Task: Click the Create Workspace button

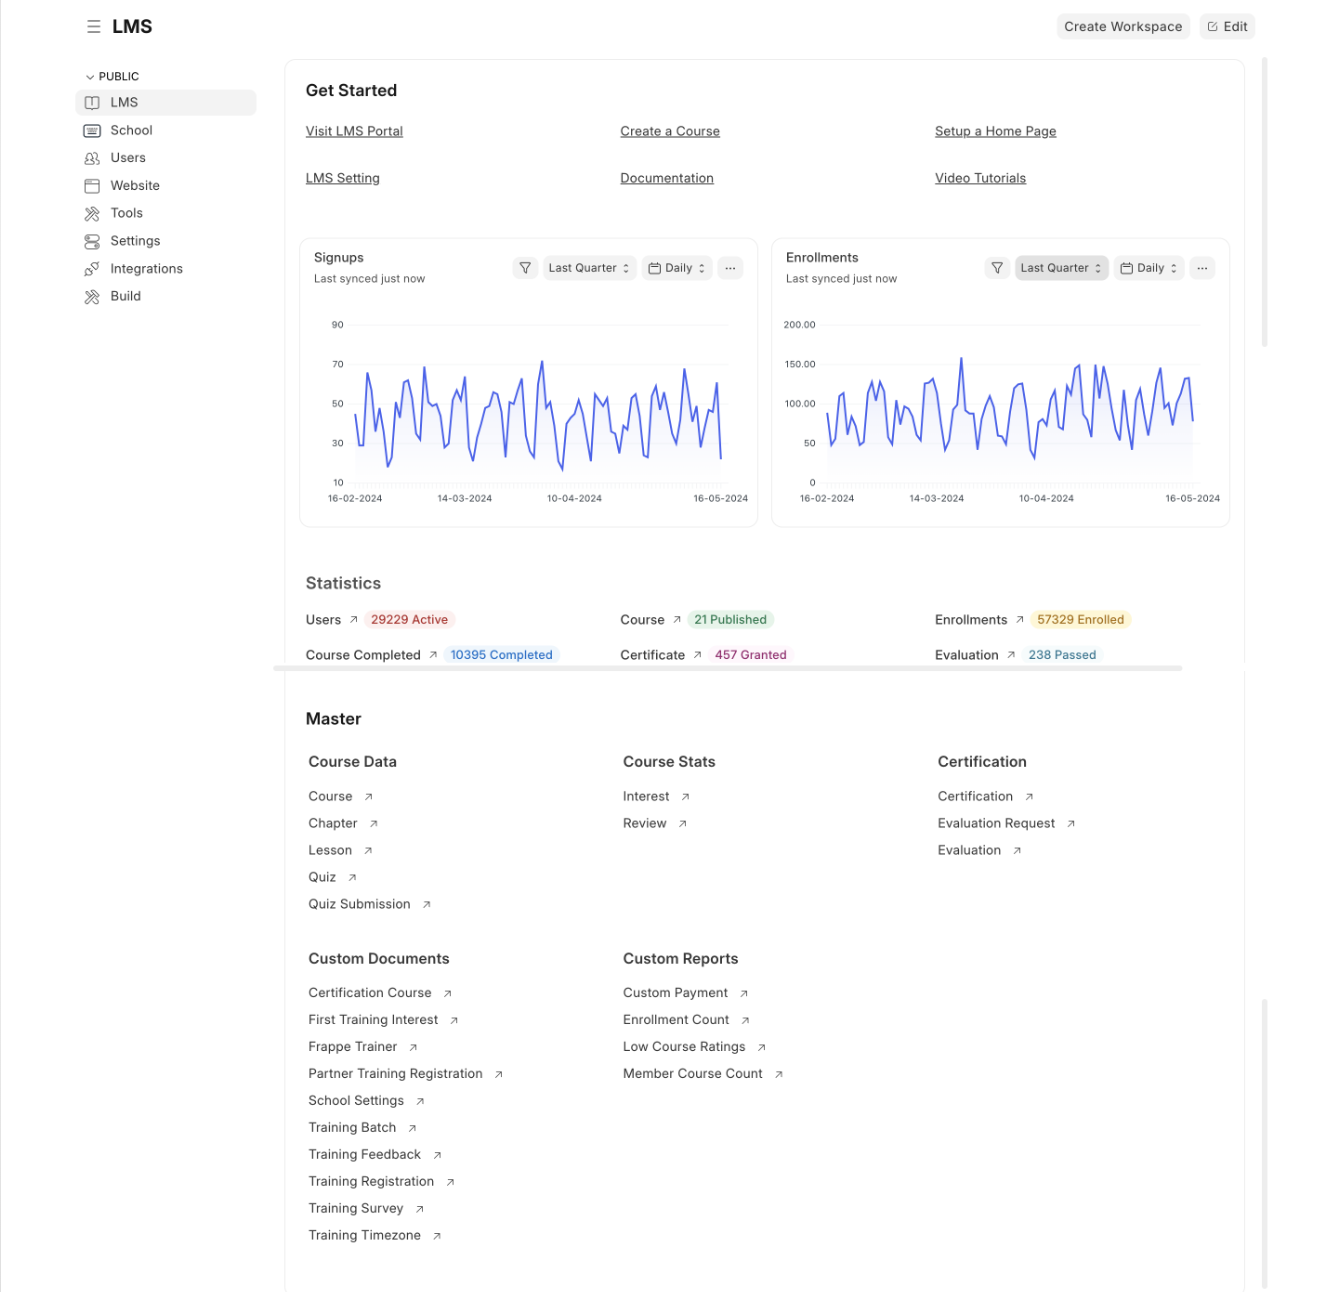Action: point(1122,27)
